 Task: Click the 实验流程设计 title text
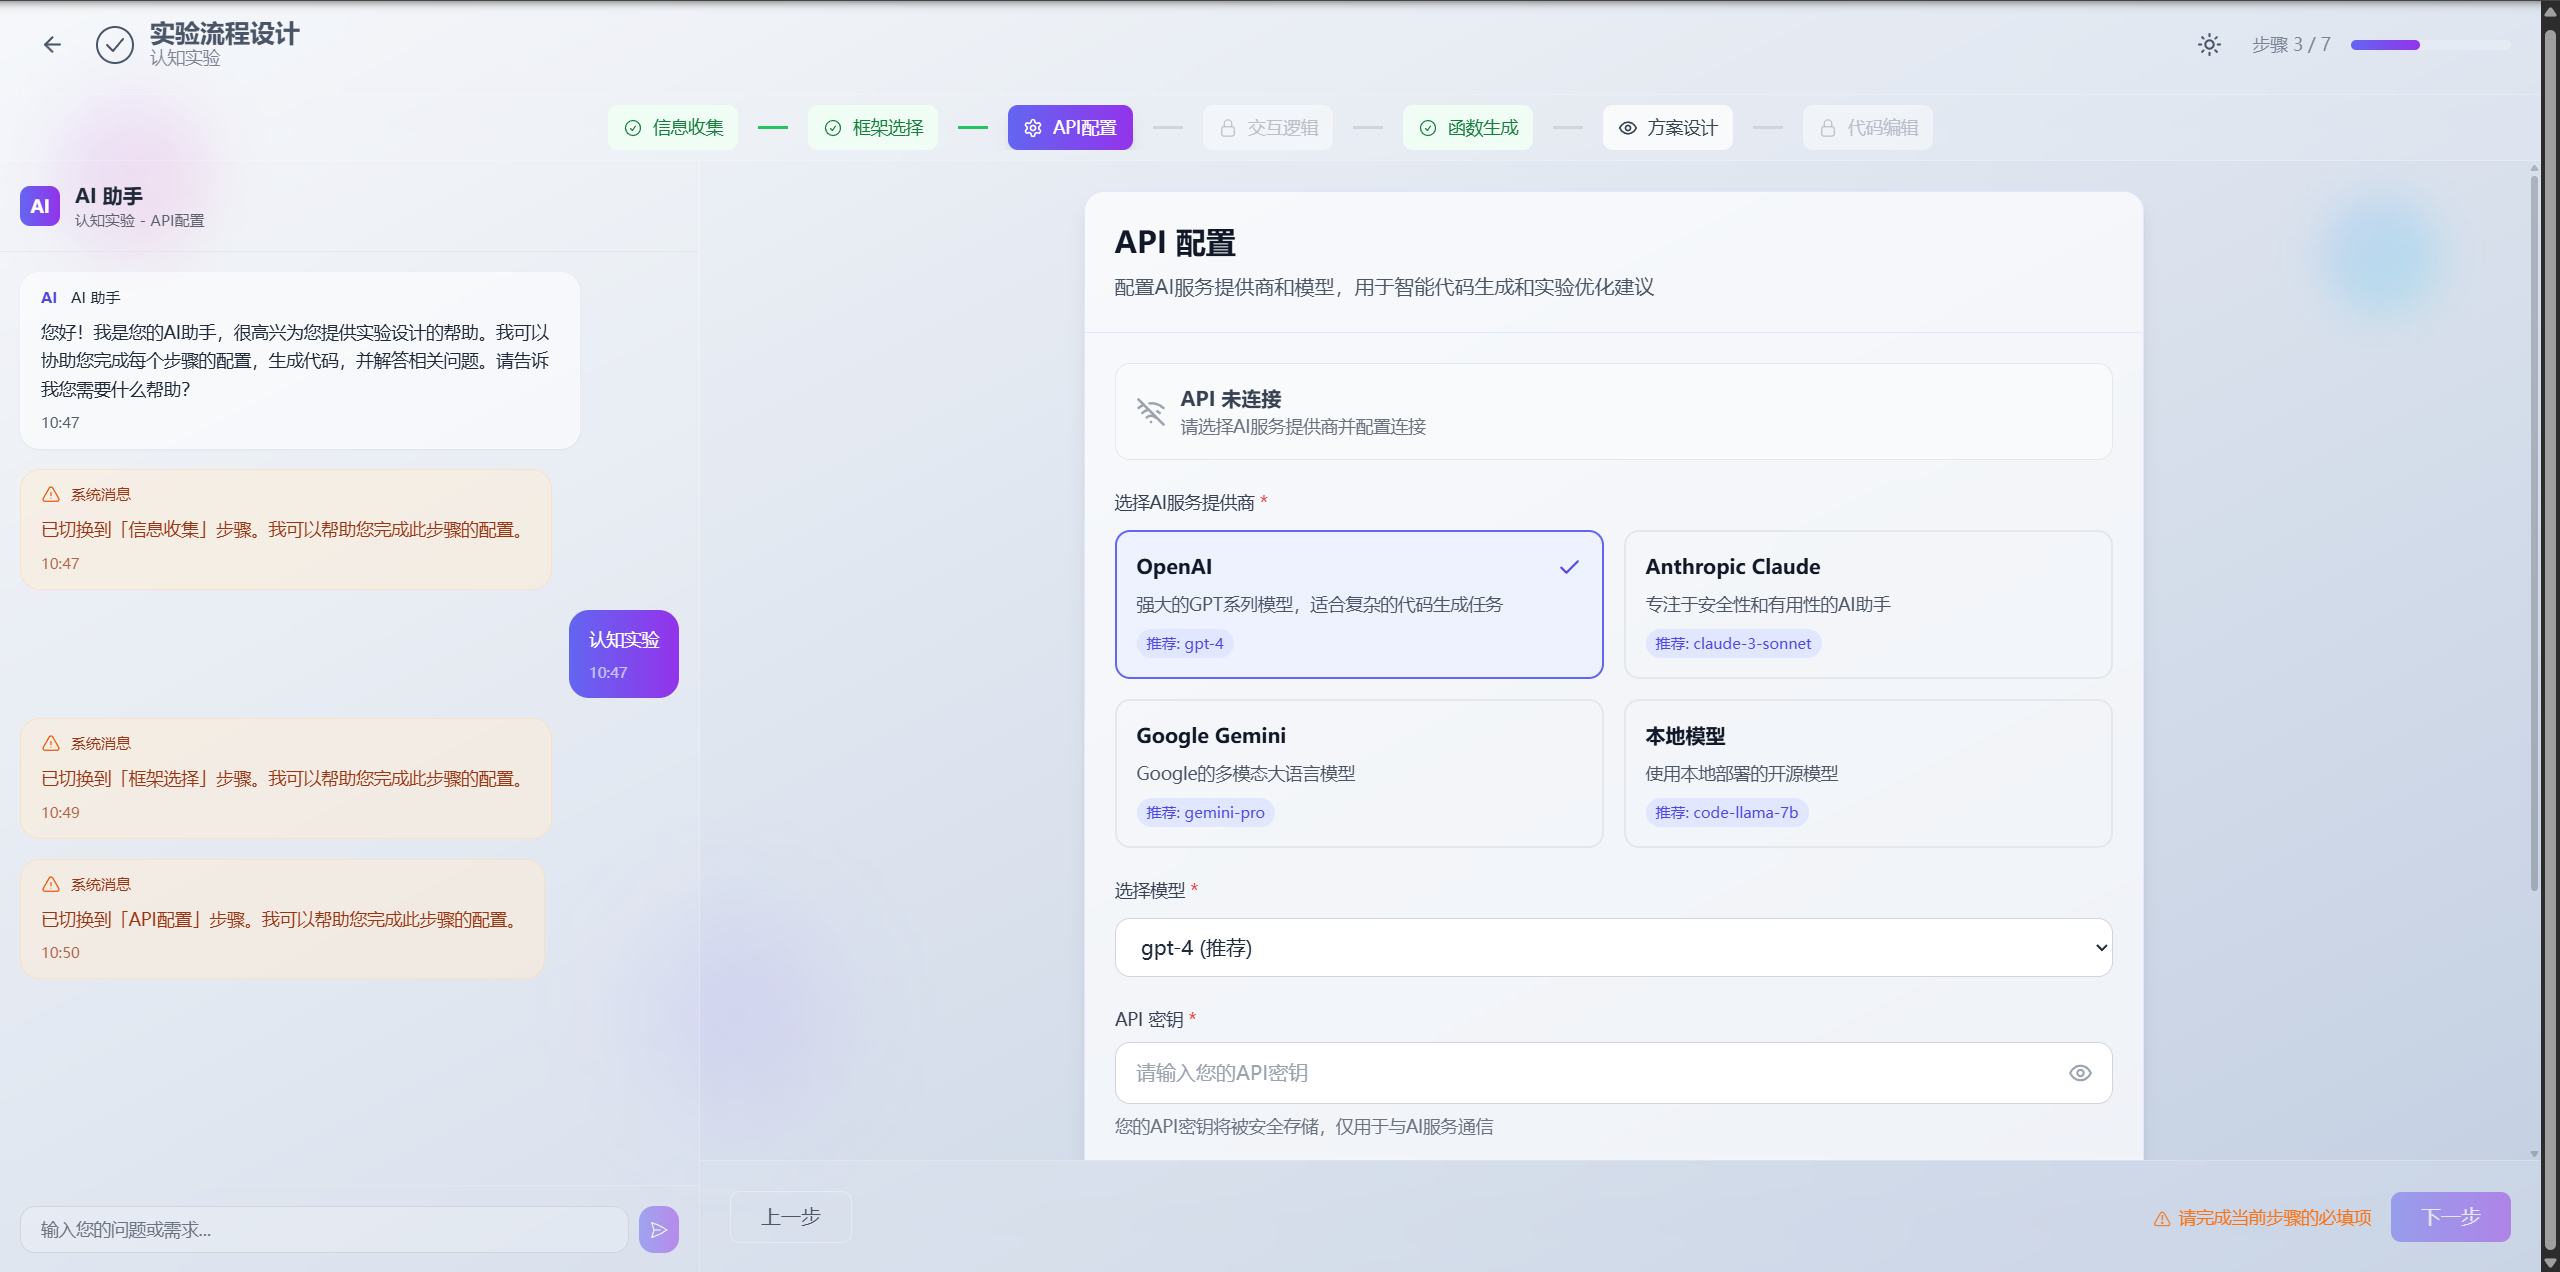[224, 34]
